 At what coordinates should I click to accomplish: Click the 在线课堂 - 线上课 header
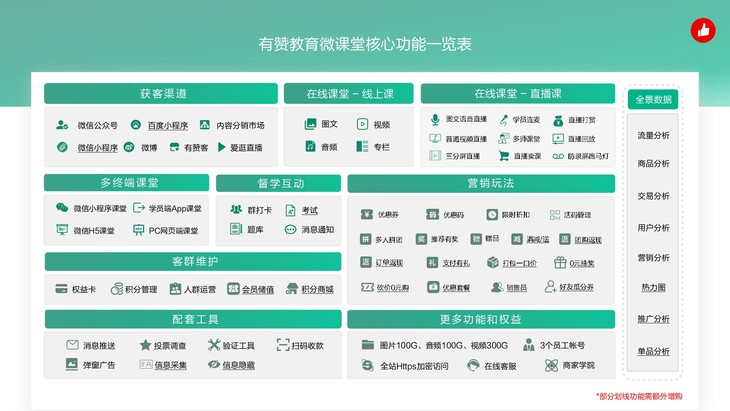pos(349,94)
